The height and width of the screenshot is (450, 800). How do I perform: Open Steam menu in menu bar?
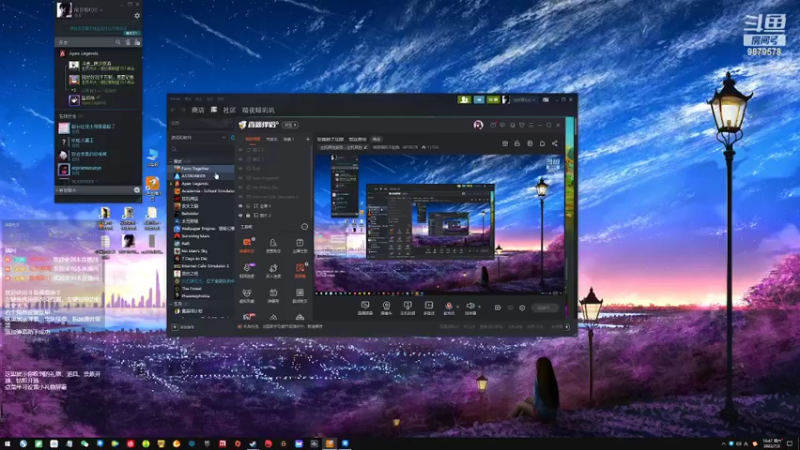pos(175,99)
